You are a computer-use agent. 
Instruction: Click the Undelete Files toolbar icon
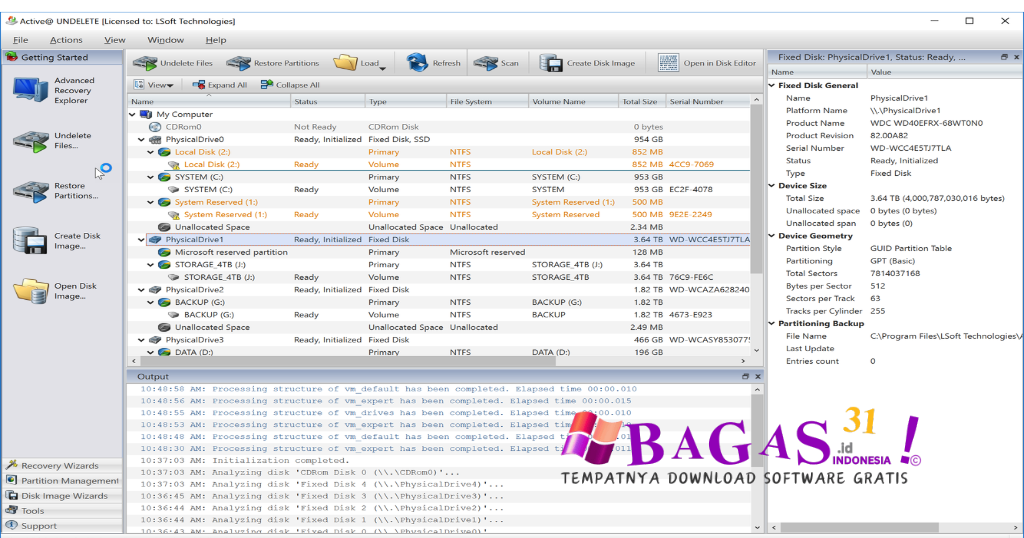pyautogui.click(x=144, y=63)
